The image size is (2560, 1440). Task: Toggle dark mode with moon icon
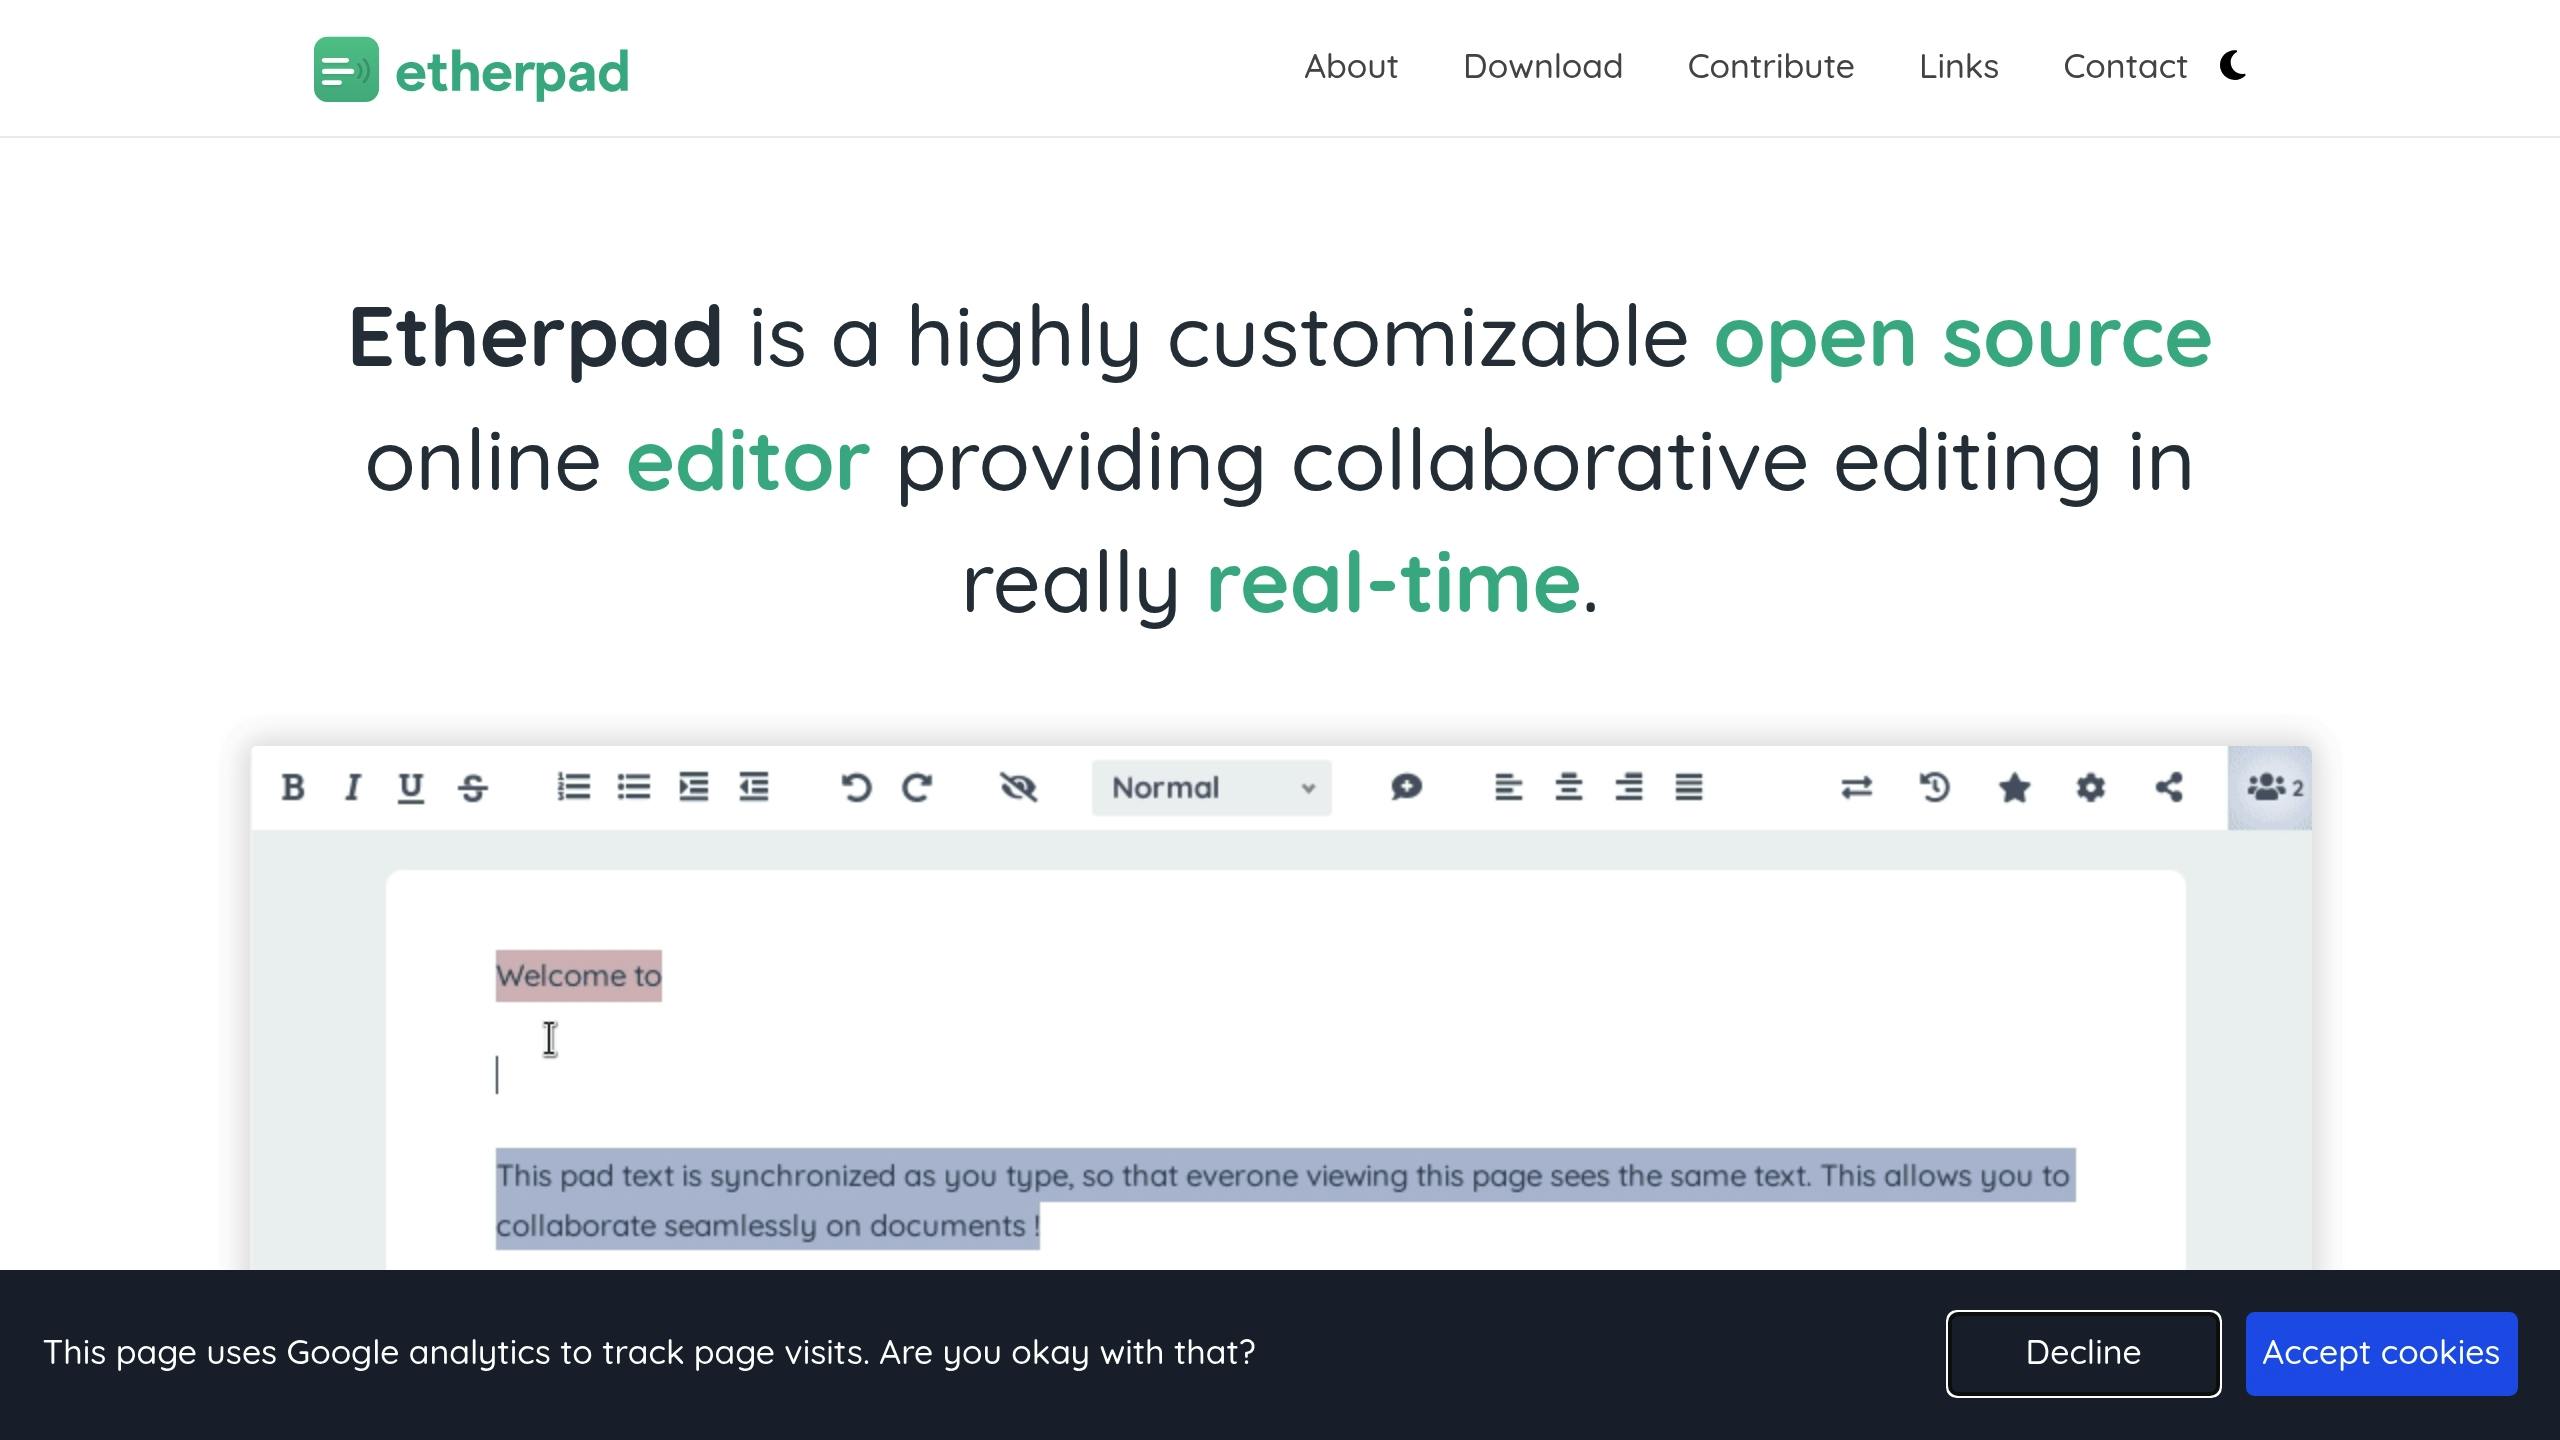point(2233,66)
